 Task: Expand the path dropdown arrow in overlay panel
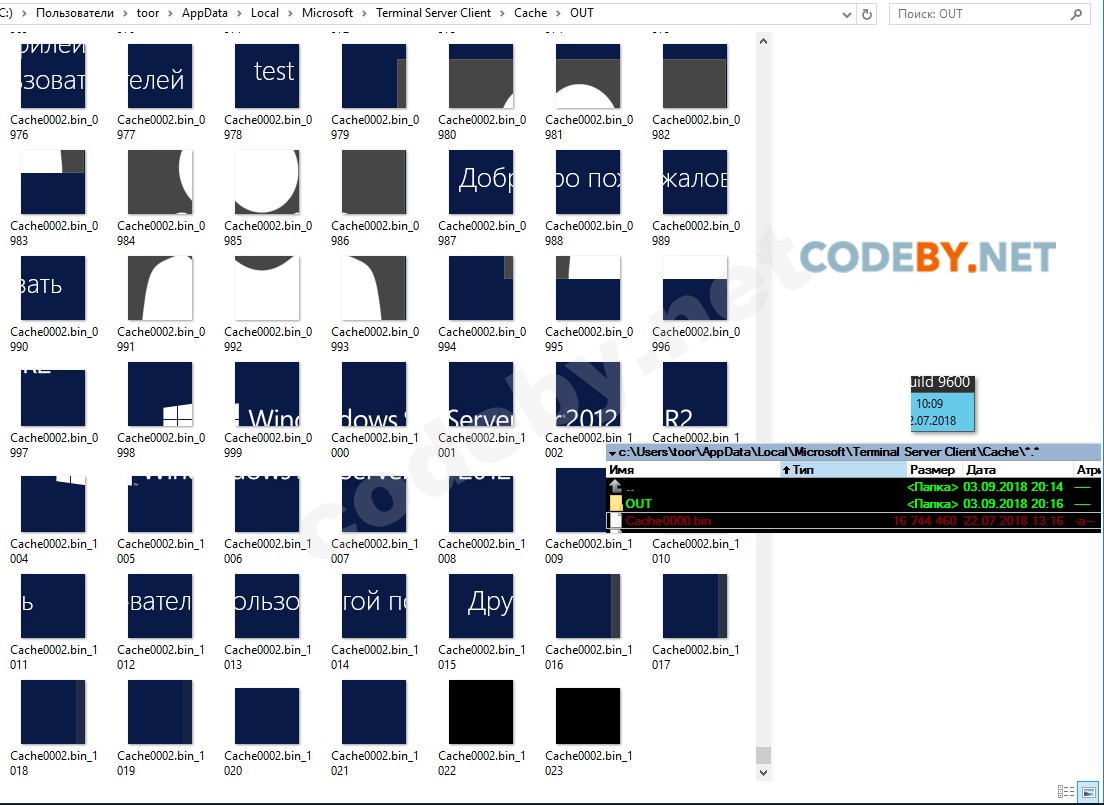coord(612,453)
